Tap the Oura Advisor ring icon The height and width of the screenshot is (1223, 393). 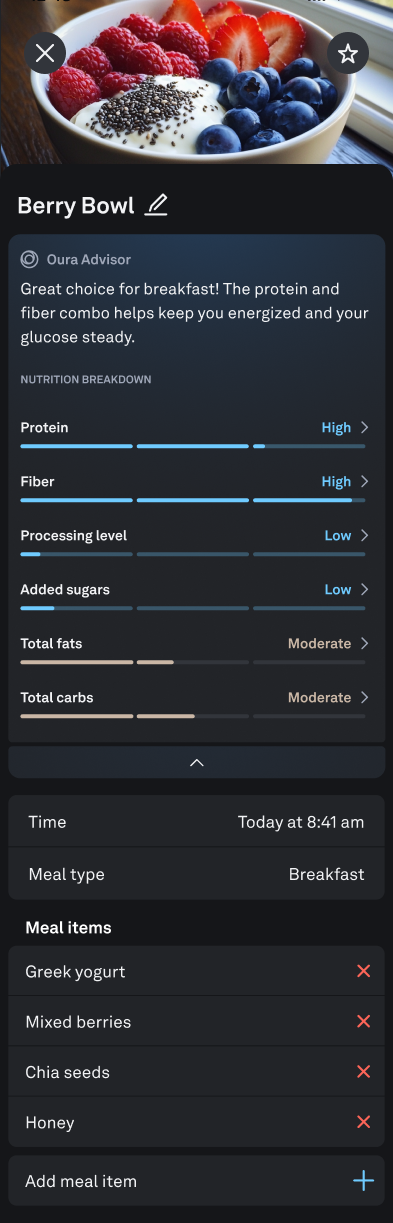[30, 259]
